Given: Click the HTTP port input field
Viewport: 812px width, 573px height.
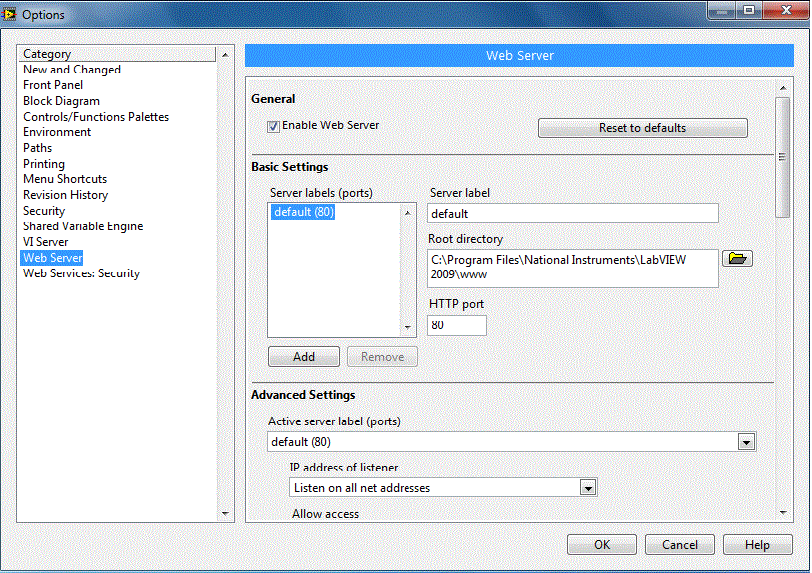Looking at the screenshot, I should (x=457, y=326).
